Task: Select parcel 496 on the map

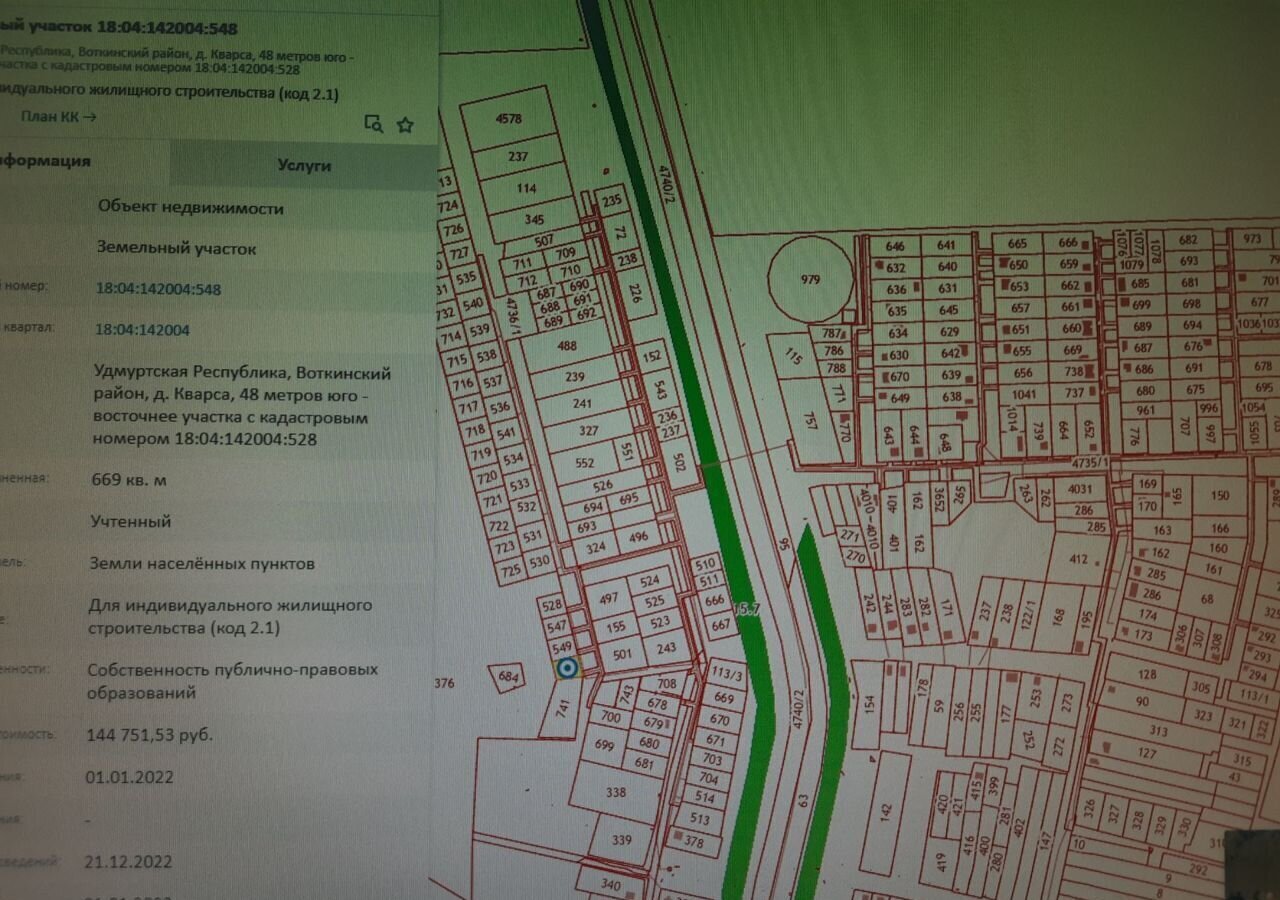Action: click(x=639, y=536)
